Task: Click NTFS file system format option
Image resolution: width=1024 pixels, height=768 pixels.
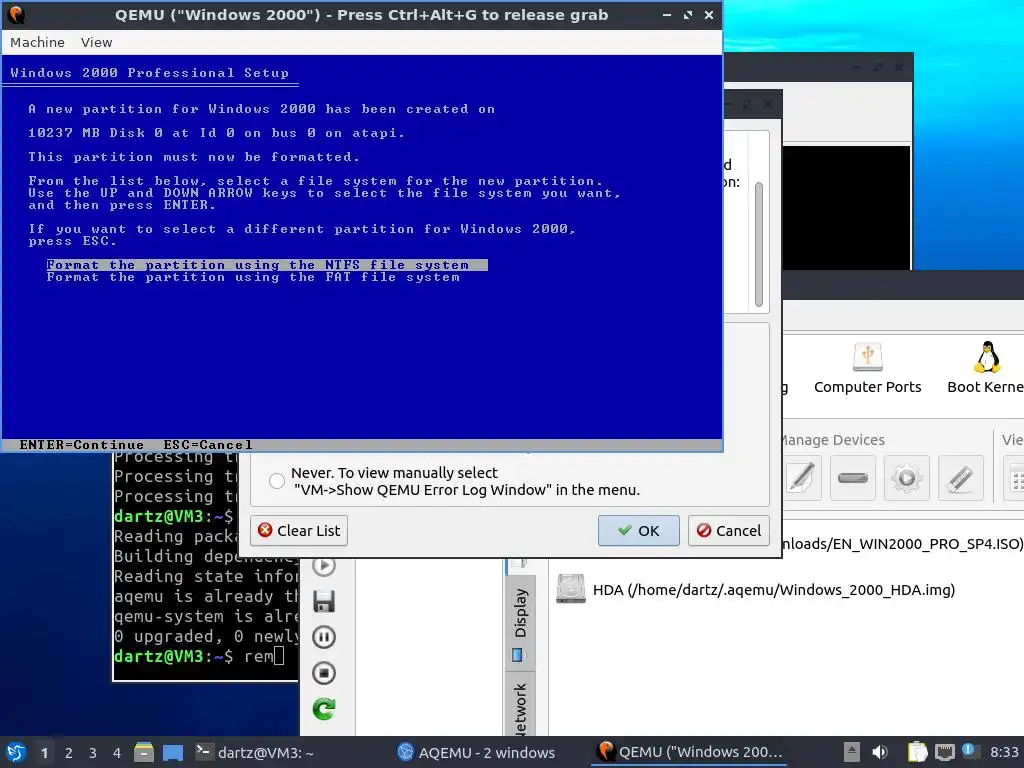Action: pyautogui.click(x=266, y=264)
